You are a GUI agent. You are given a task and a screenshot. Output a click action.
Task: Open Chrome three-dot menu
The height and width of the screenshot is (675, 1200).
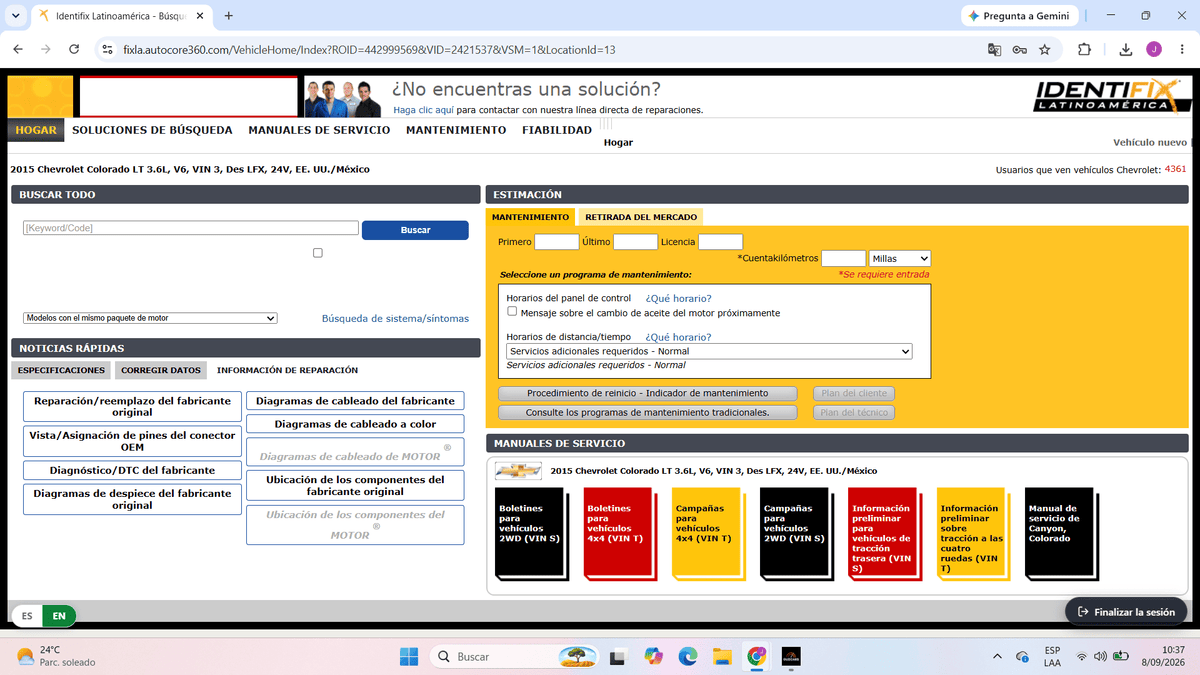coord(1181,49)
